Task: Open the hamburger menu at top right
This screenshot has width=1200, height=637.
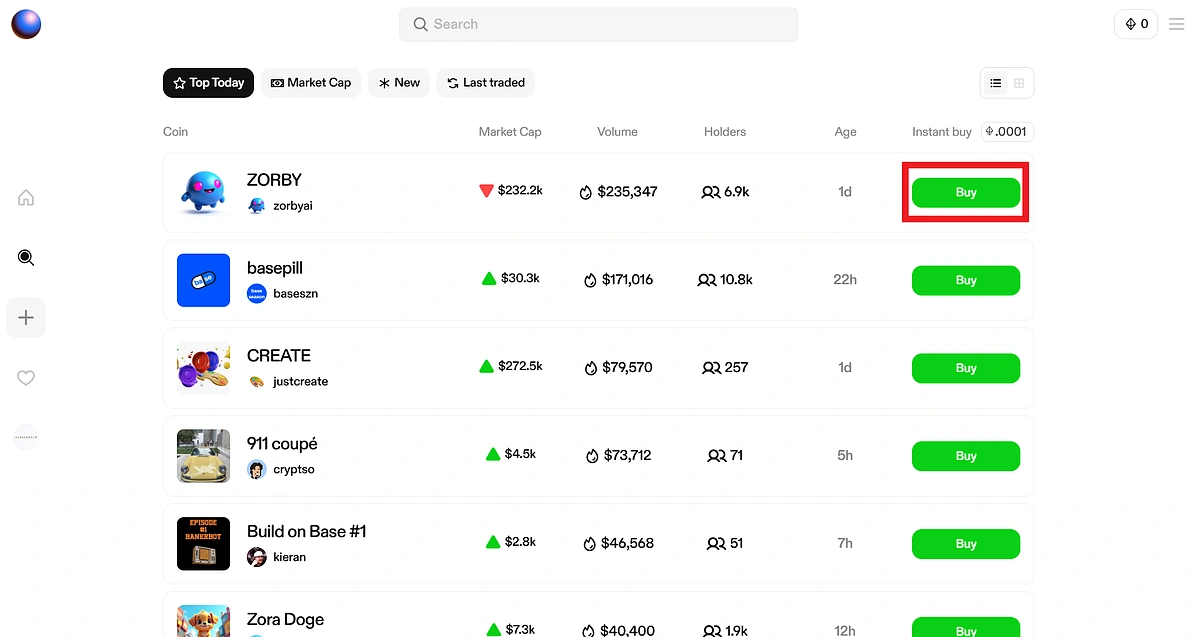Action: click(x=1177, y=24)
